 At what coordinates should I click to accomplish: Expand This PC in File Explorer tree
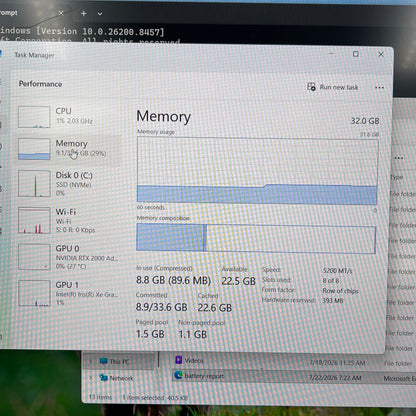[90, 361]
